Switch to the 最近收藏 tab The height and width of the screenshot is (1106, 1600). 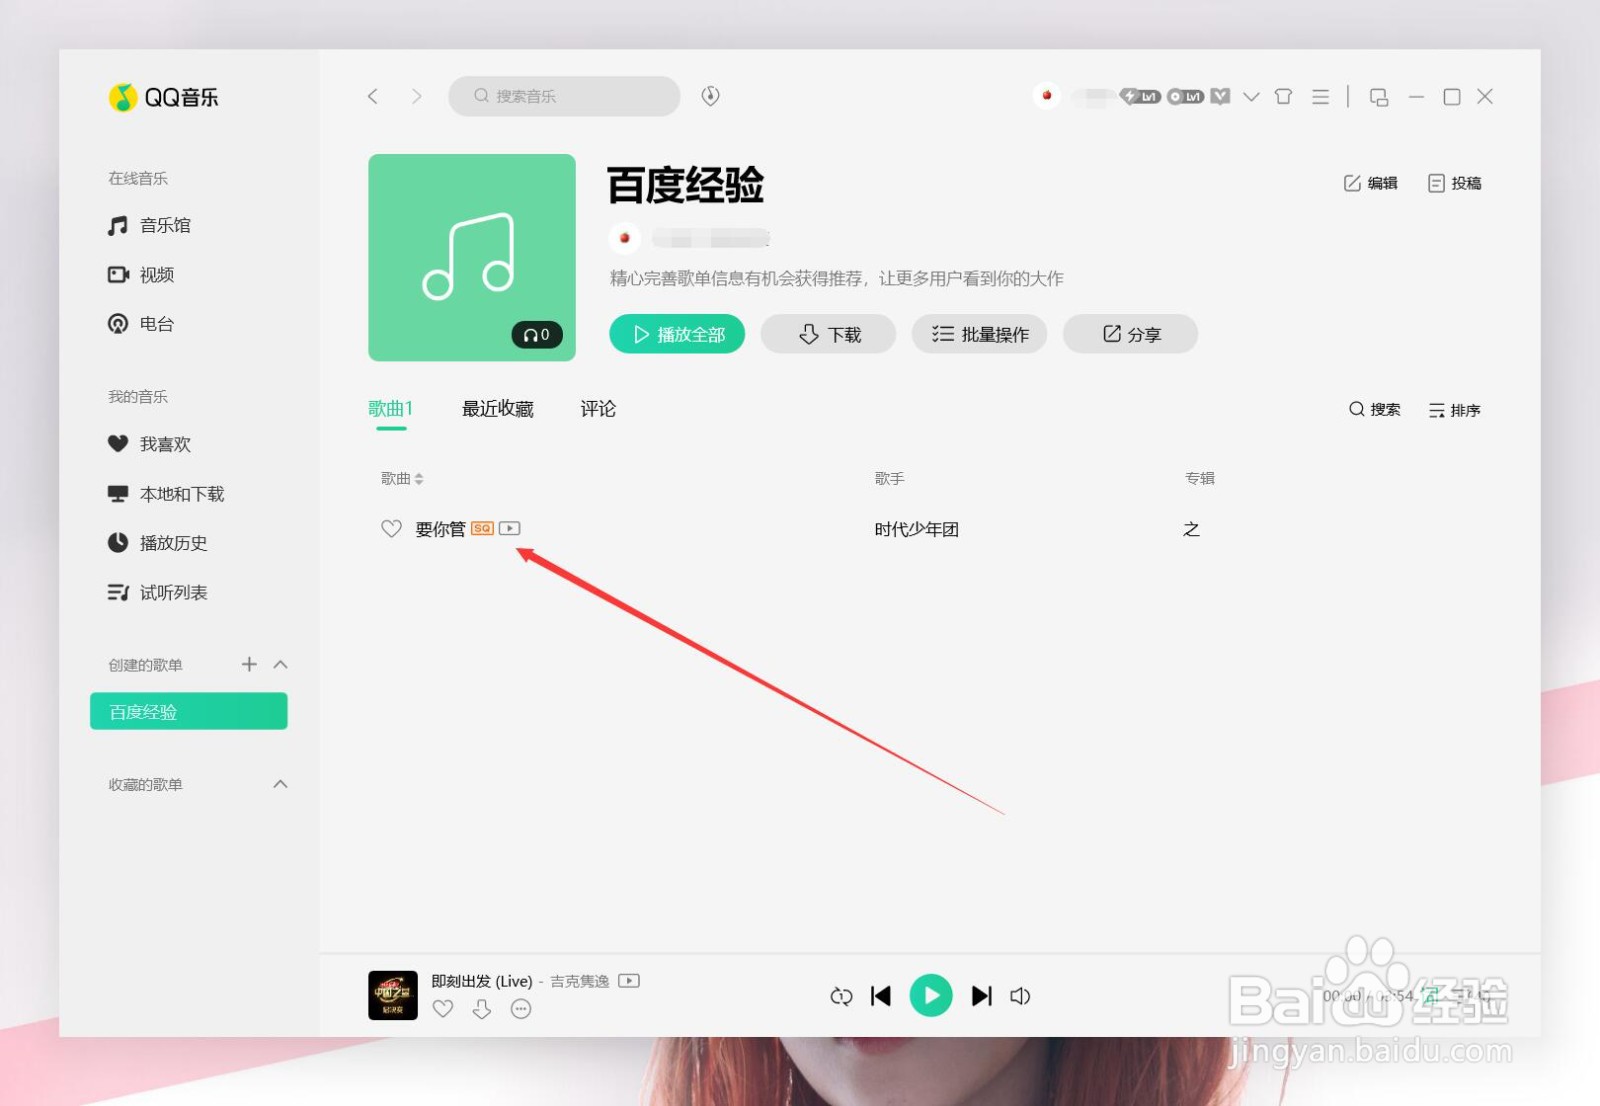(x=498, y=408)
